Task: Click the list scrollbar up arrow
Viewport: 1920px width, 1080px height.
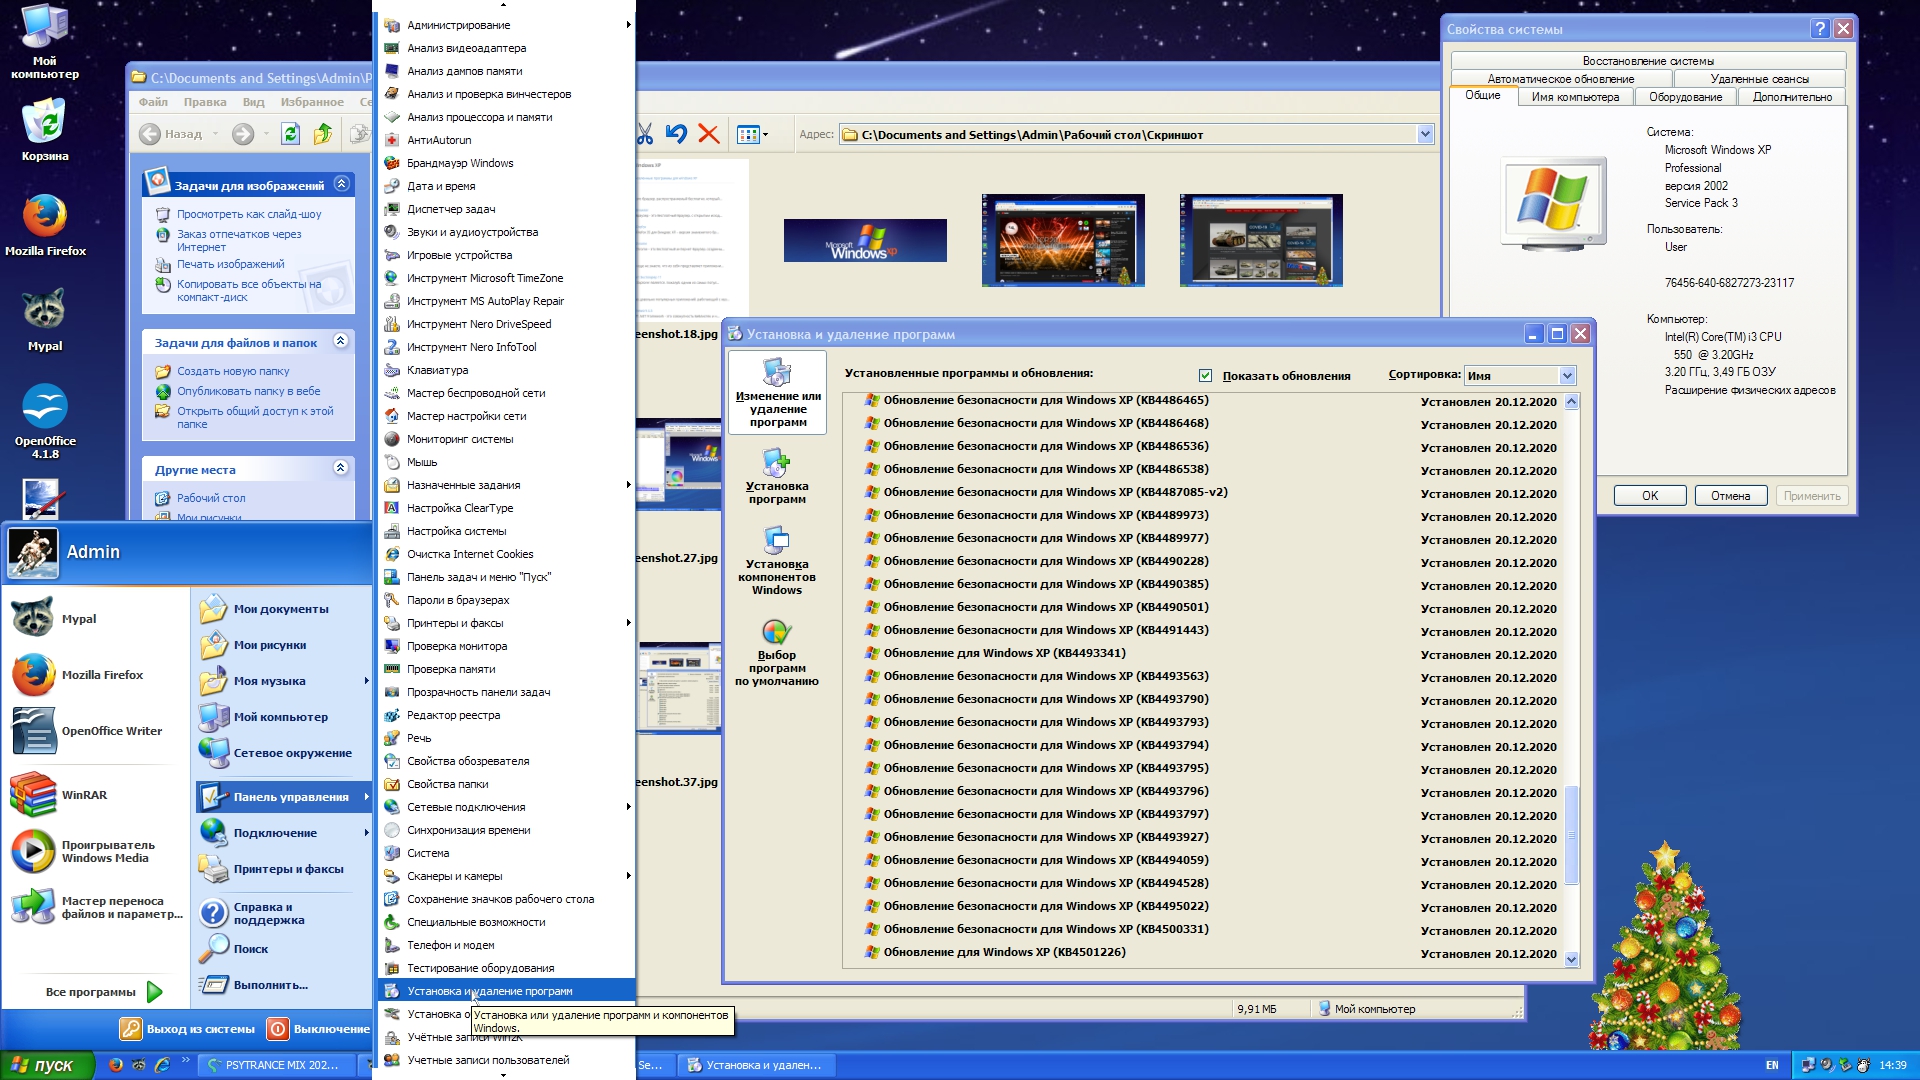Action: tap(1571, 402)
